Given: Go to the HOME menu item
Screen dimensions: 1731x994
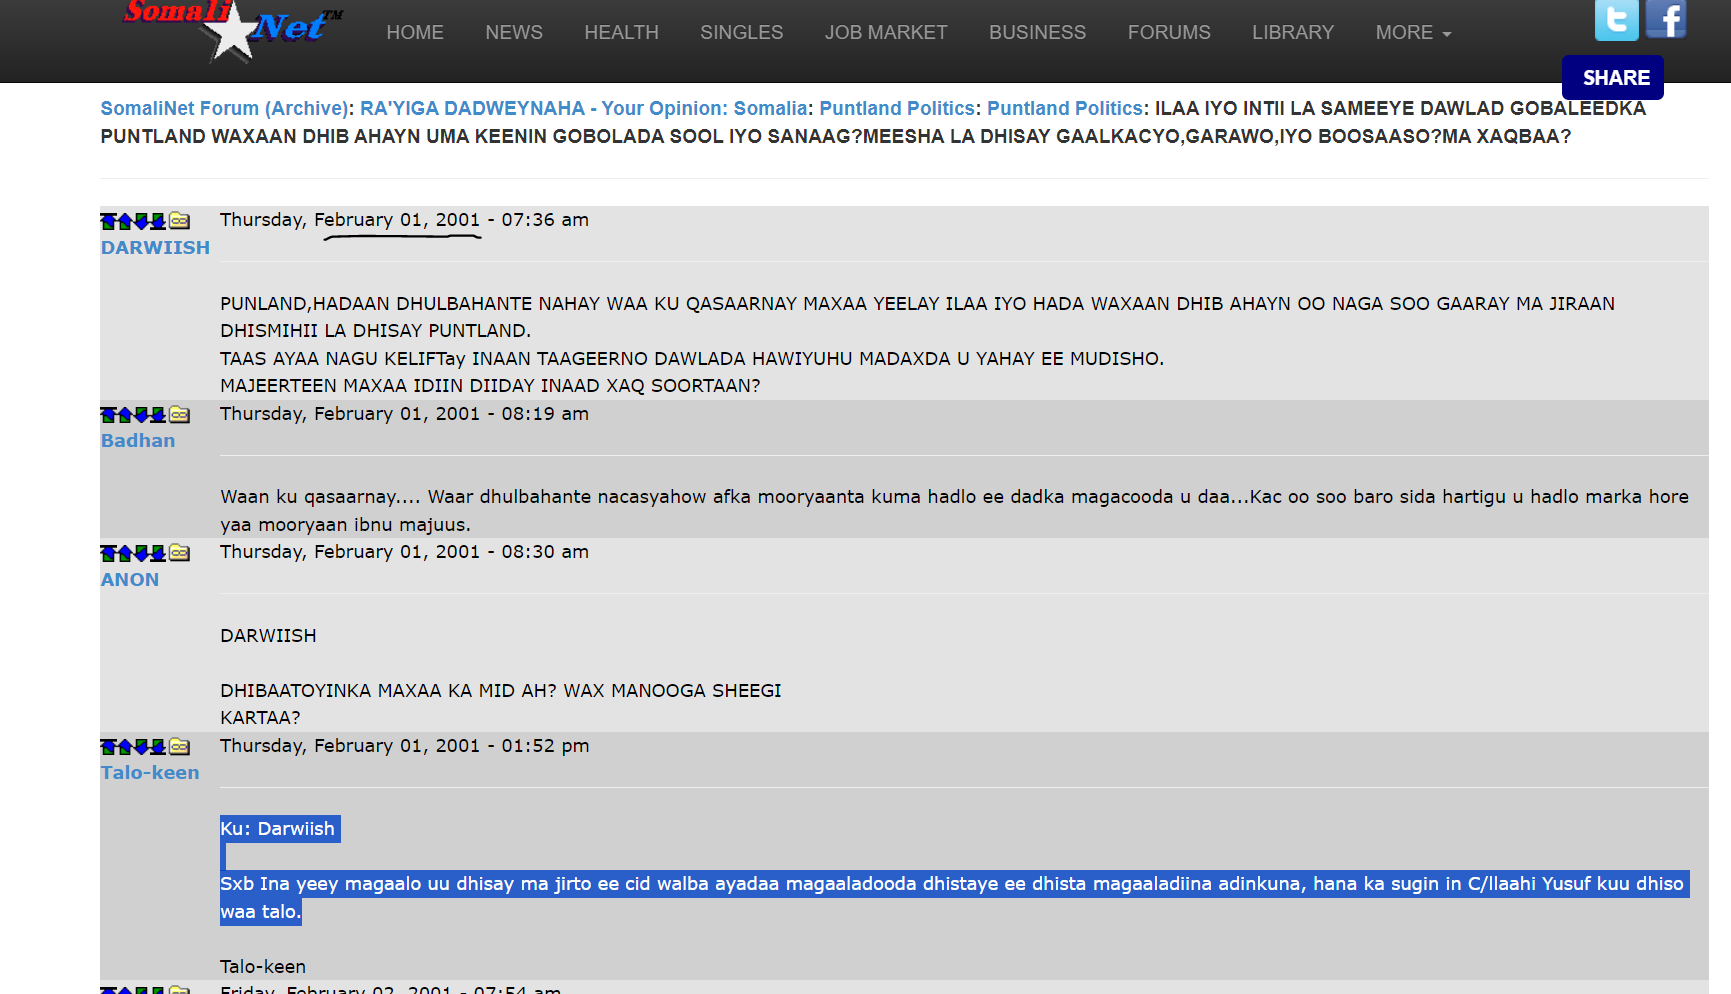Looking at the screenshot, I should (x=415, y=33).
